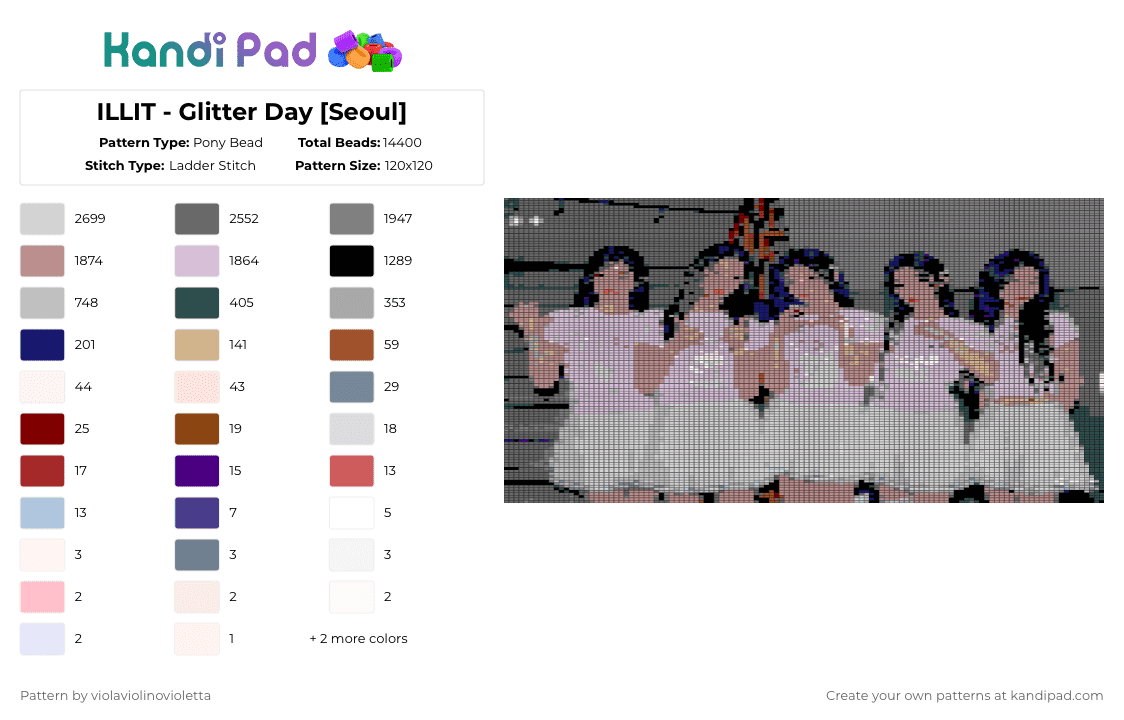Select the light gray swatch with 2699 beads

[x=42, y=219]
